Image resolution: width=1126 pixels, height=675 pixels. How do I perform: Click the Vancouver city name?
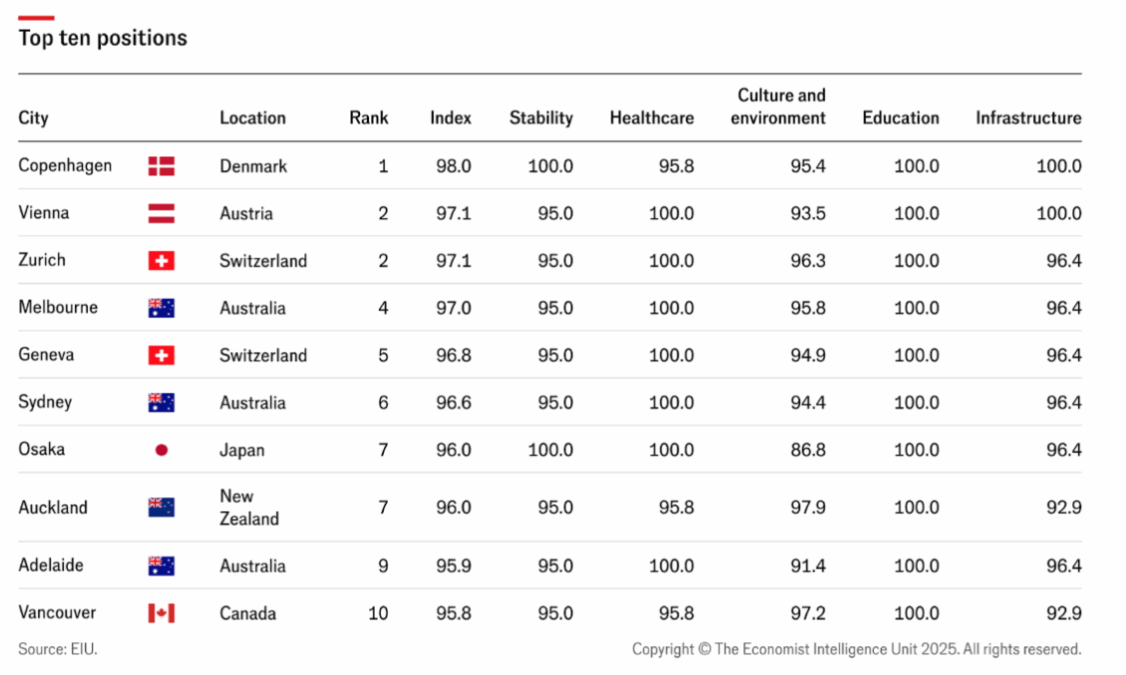58,612
